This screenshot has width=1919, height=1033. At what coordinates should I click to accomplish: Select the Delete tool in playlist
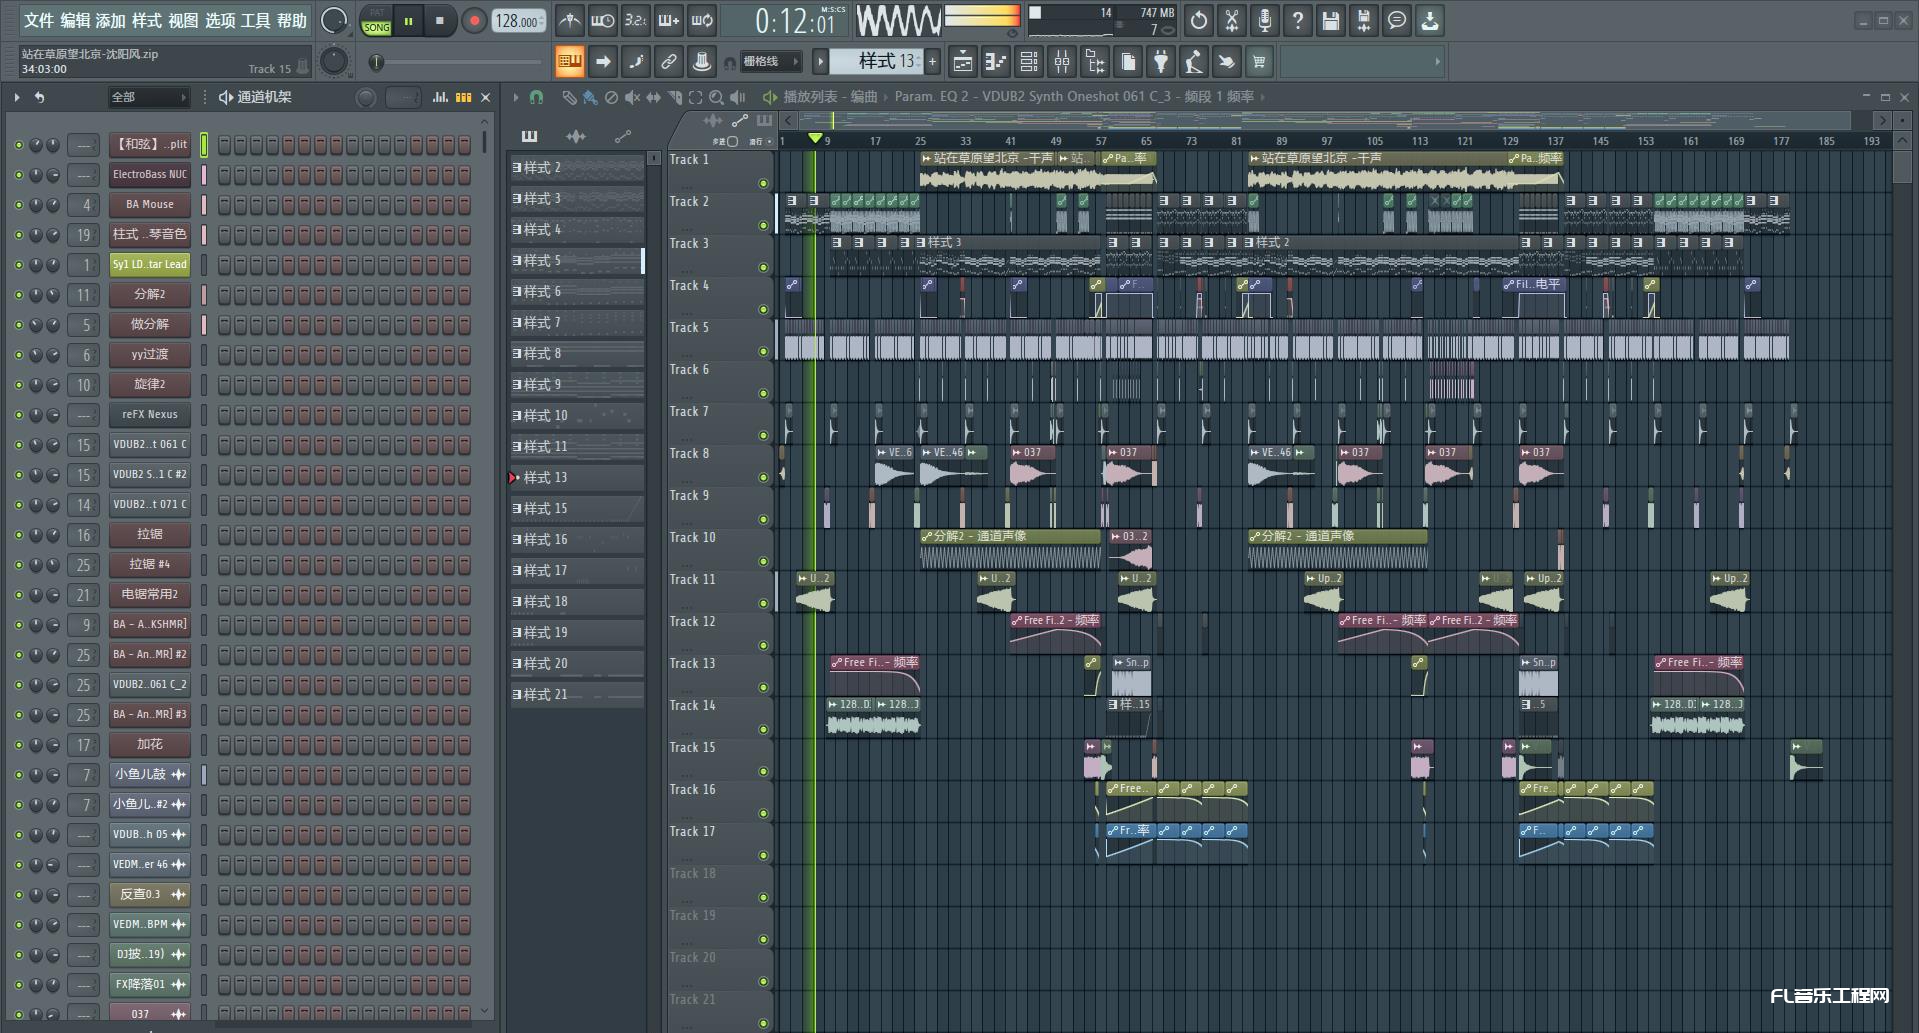(611, 97)
